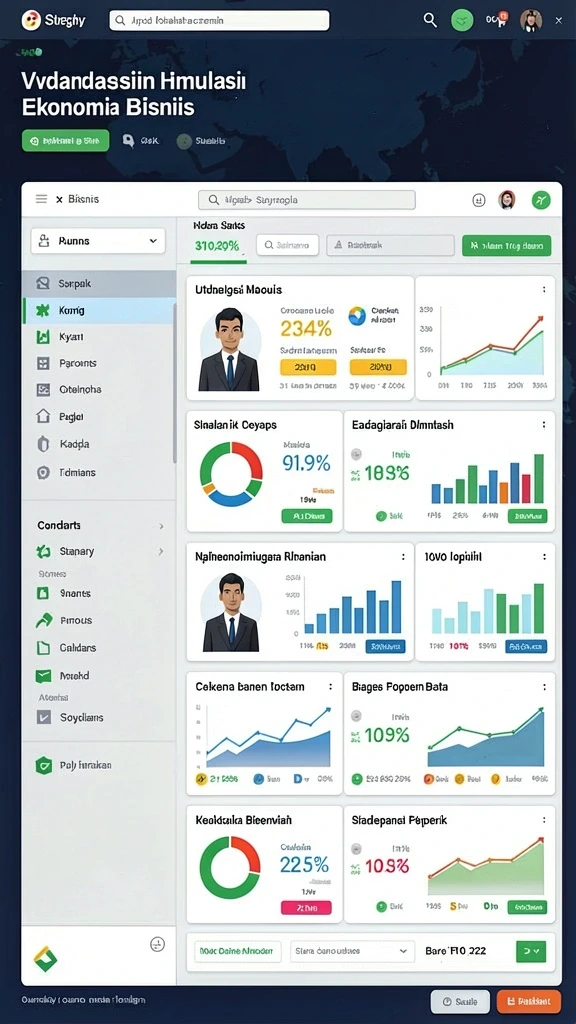The height and width of the screenshot is (1024, 576).
Task: Open the hamburger menu beside Bisnis
Action: coord(41,199)
